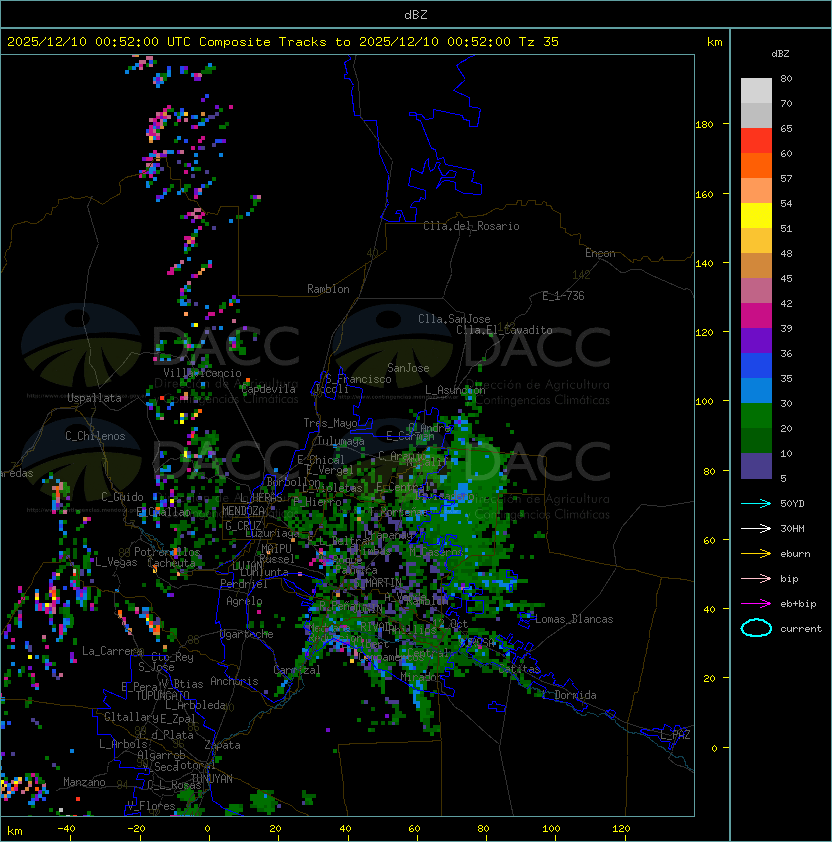Click the '180' tick on vertical km axis
Viewport: 832px width, 842px height.
point(704,125)
